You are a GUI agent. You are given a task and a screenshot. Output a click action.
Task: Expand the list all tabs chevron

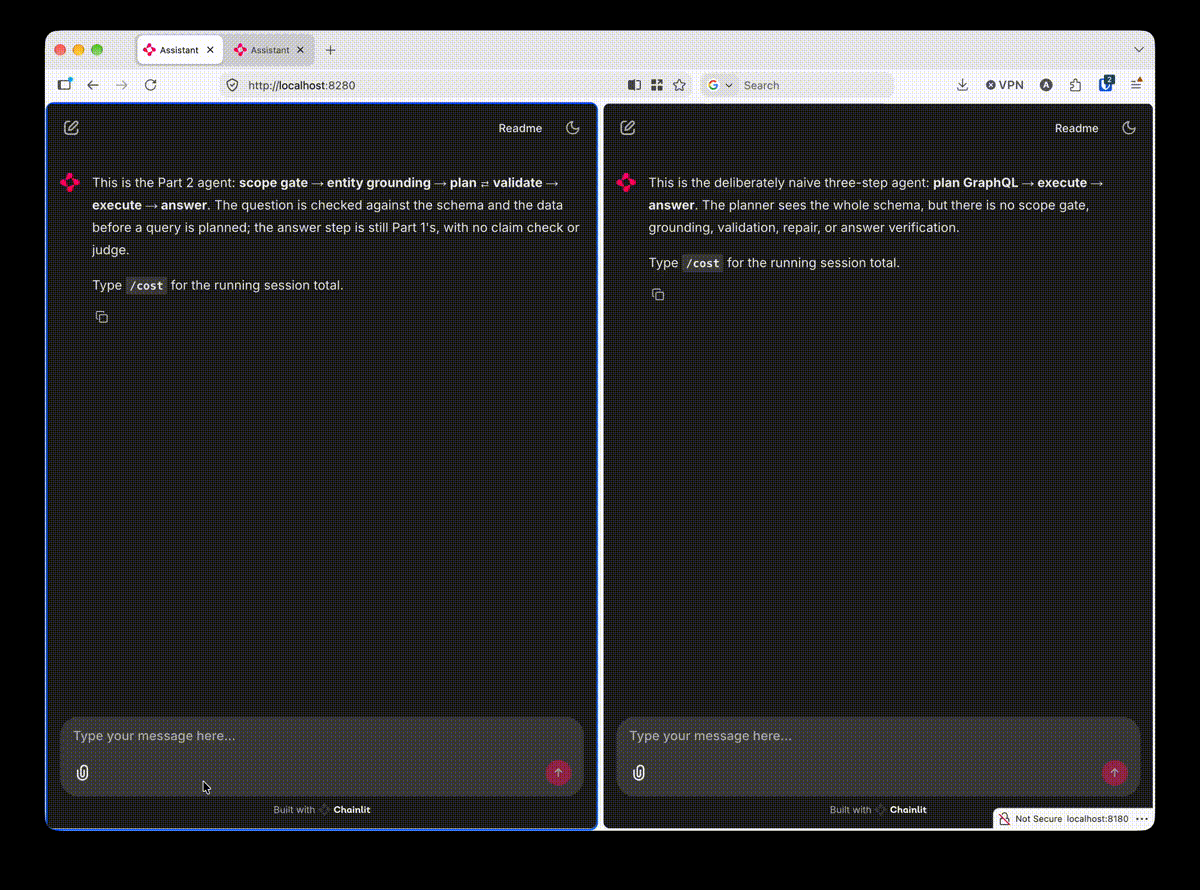(x=1139, y=50)
